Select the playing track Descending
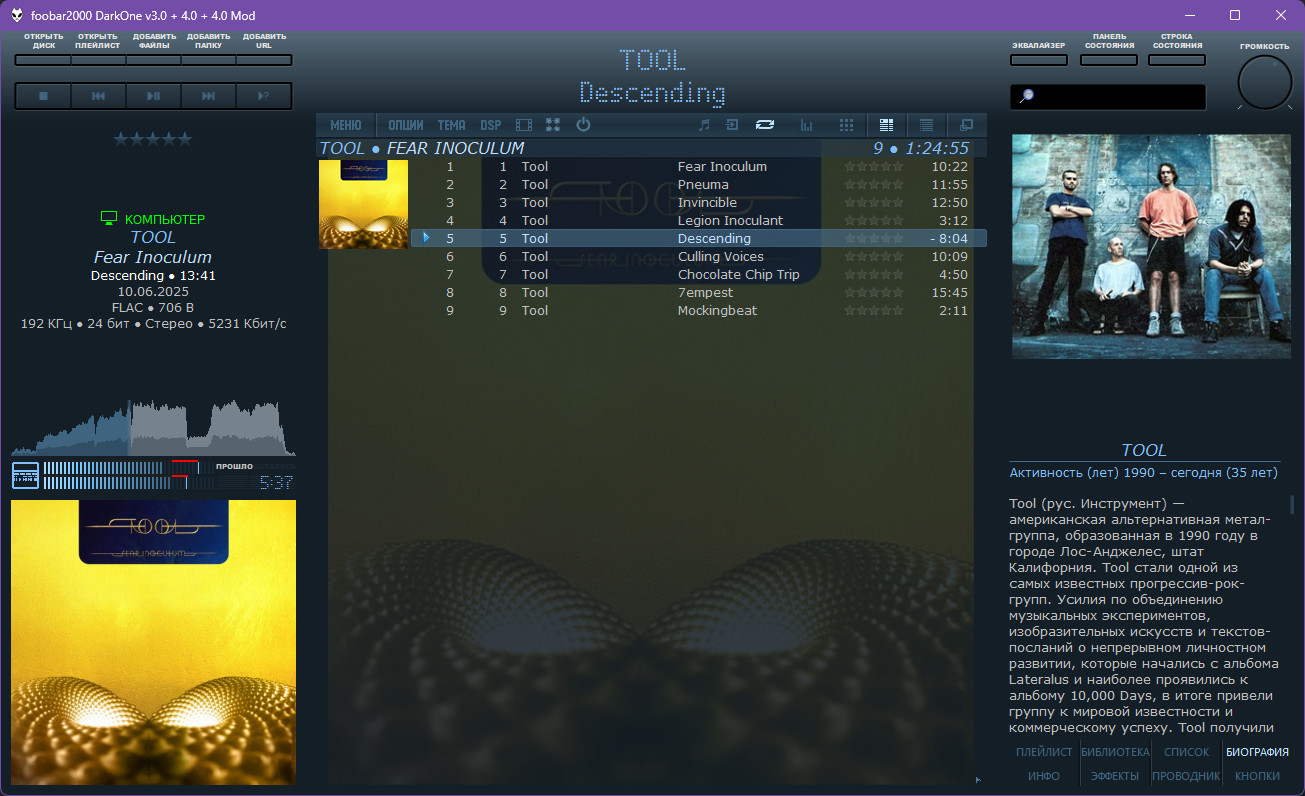Image resolution: width=1305 pixels, height=796 pixels. click(699, 238)
